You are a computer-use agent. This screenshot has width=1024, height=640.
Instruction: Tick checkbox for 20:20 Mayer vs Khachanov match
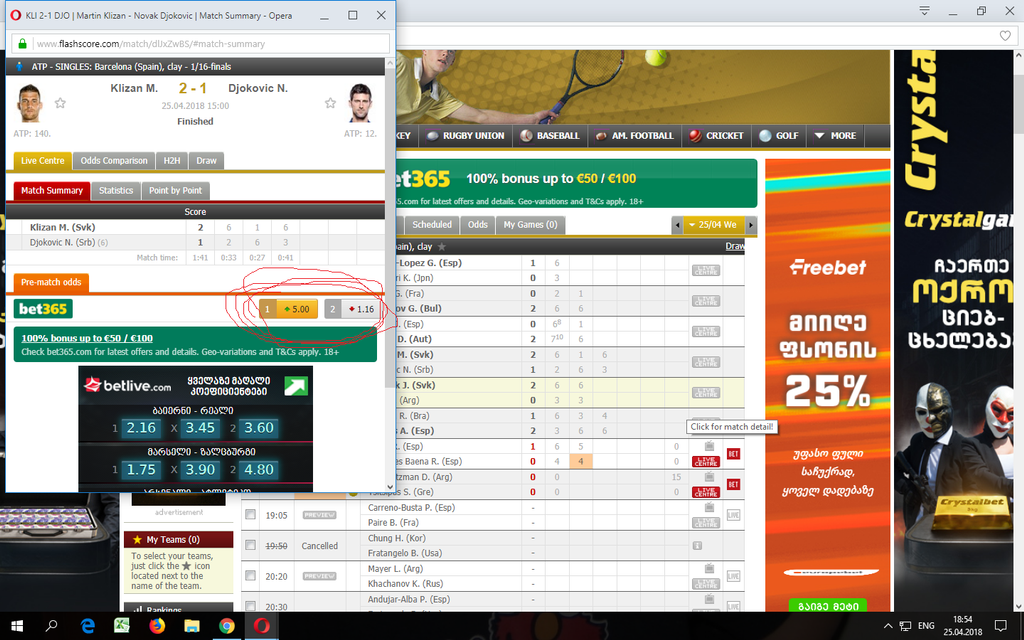250,576
